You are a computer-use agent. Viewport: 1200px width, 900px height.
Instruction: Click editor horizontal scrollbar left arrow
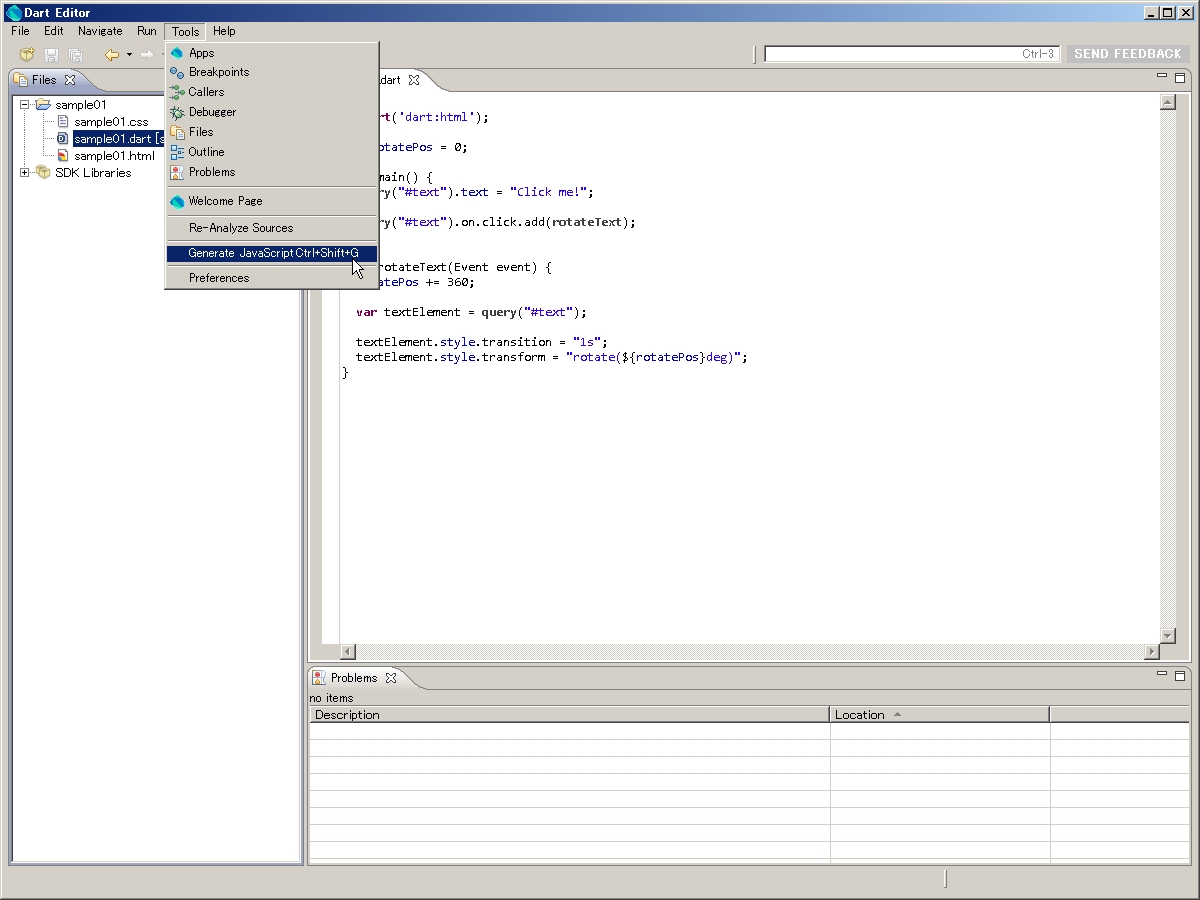[x=348, y=652]
